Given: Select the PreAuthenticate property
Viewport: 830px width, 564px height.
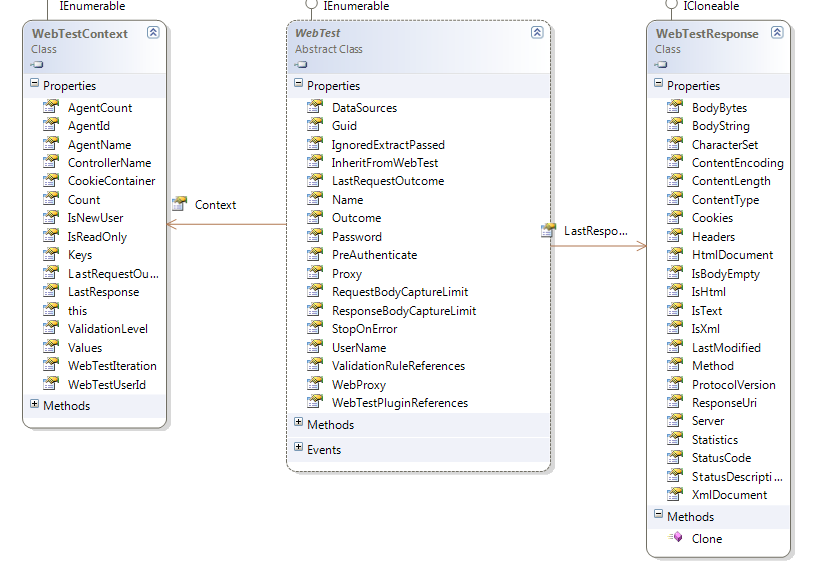Looking at the screenshot, I should [374, 255].
